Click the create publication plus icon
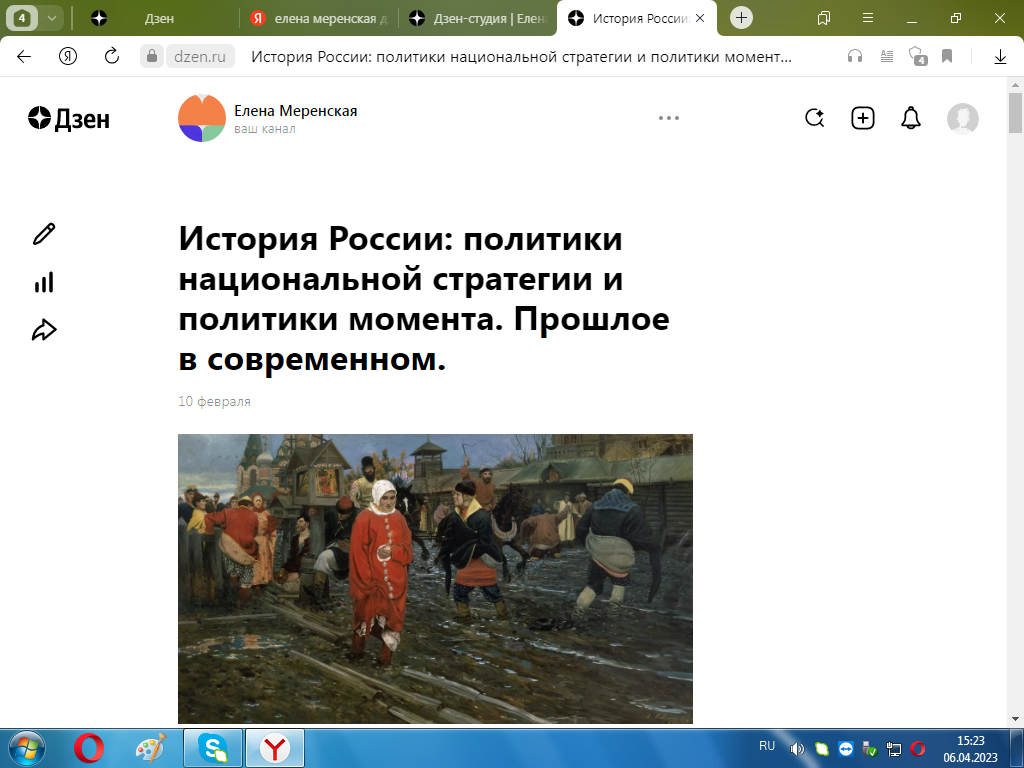 pyautogui.click(x=863, y=118)
